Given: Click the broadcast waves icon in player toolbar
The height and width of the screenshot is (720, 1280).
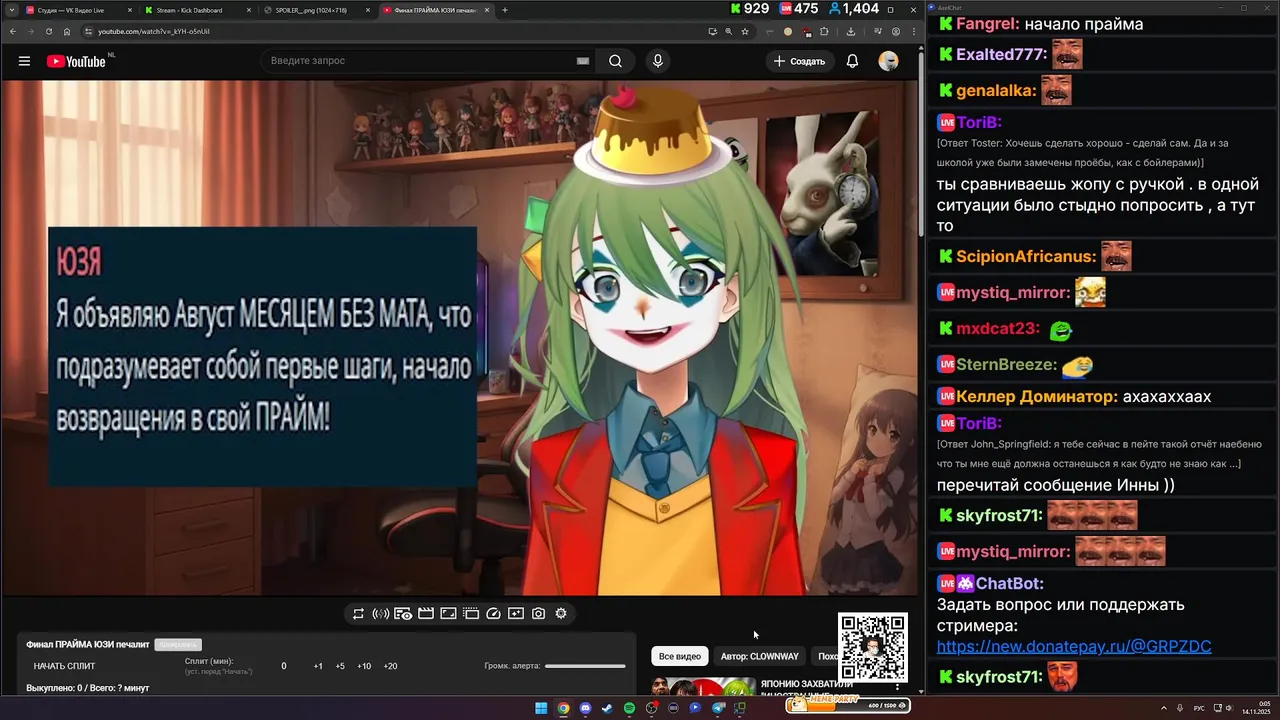Looking at the screenshot, I should click(381, 613).
